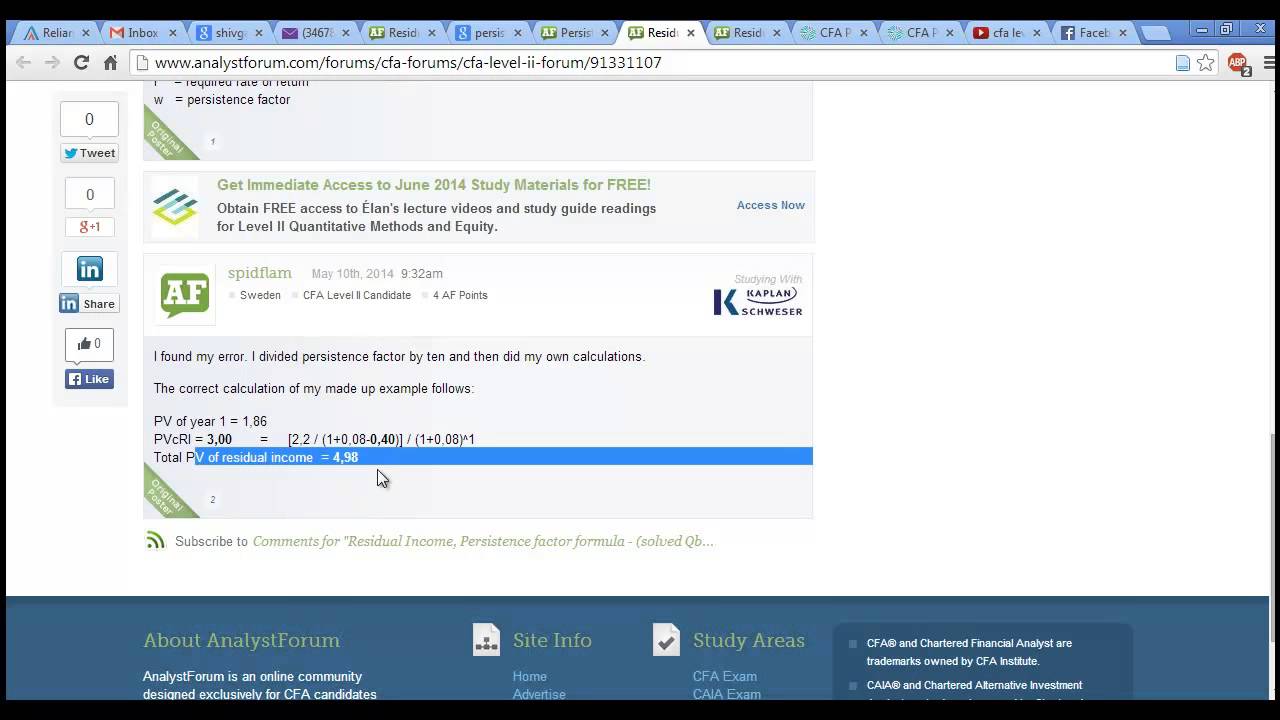Click the 'Sweden' location label

tap(260, 296)
